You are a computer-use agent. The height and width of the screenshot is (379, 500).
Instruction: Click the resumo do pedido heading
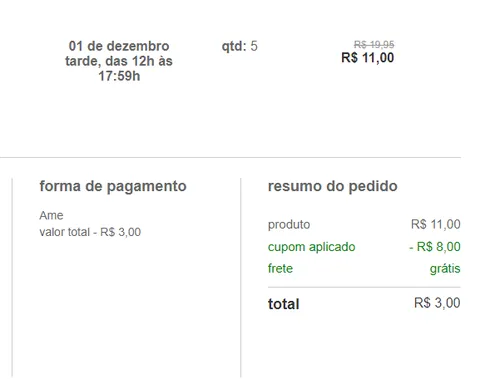(x=333, y=186)
